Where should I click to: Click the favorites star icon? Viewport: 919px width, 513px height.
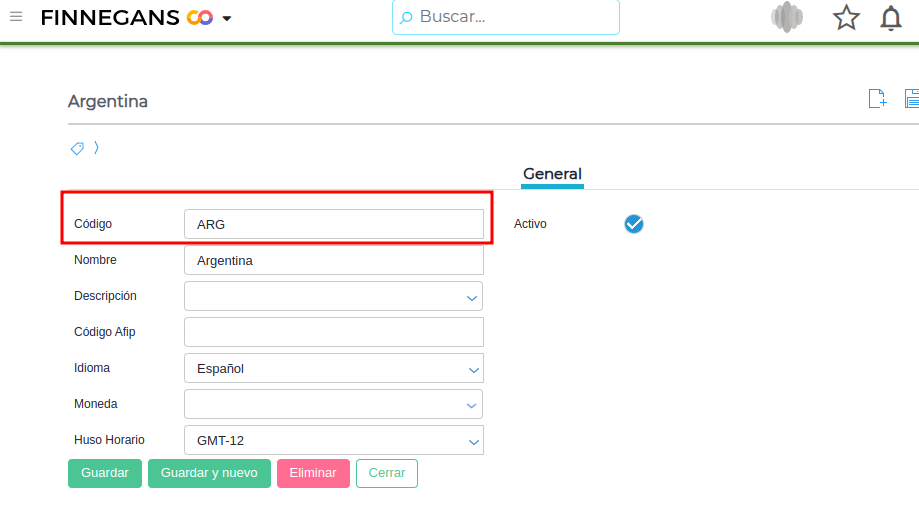click(846, 17)
